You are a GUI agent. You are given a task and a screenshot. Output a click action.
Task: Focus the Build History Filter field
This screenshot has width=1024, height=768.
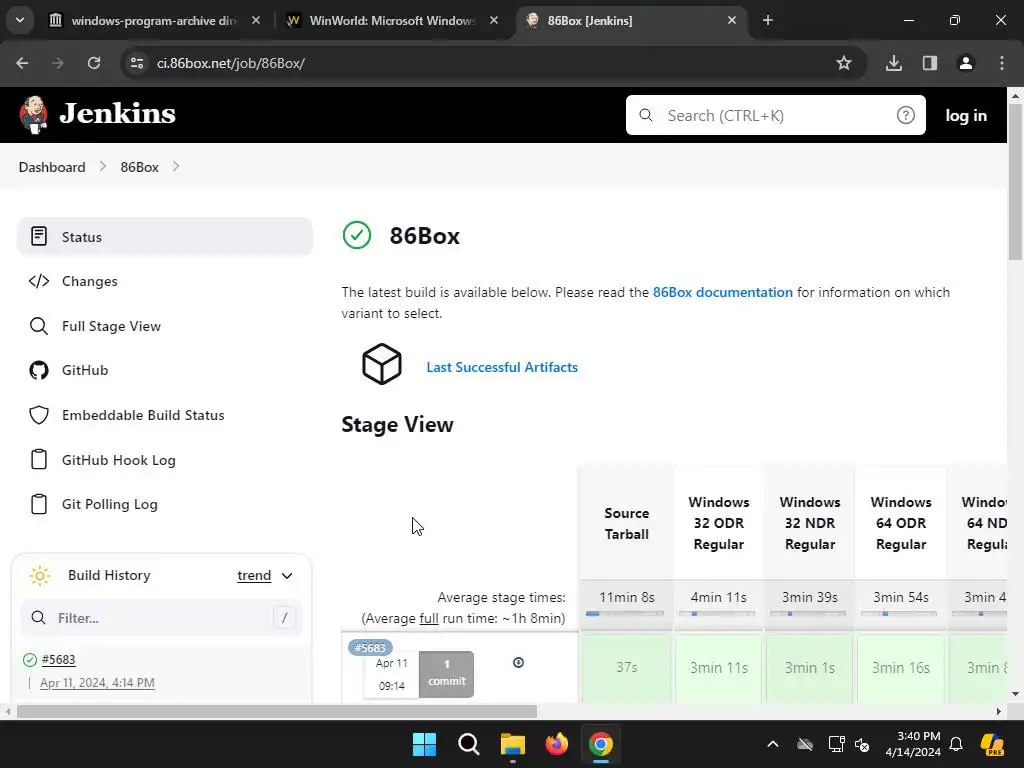162,618
